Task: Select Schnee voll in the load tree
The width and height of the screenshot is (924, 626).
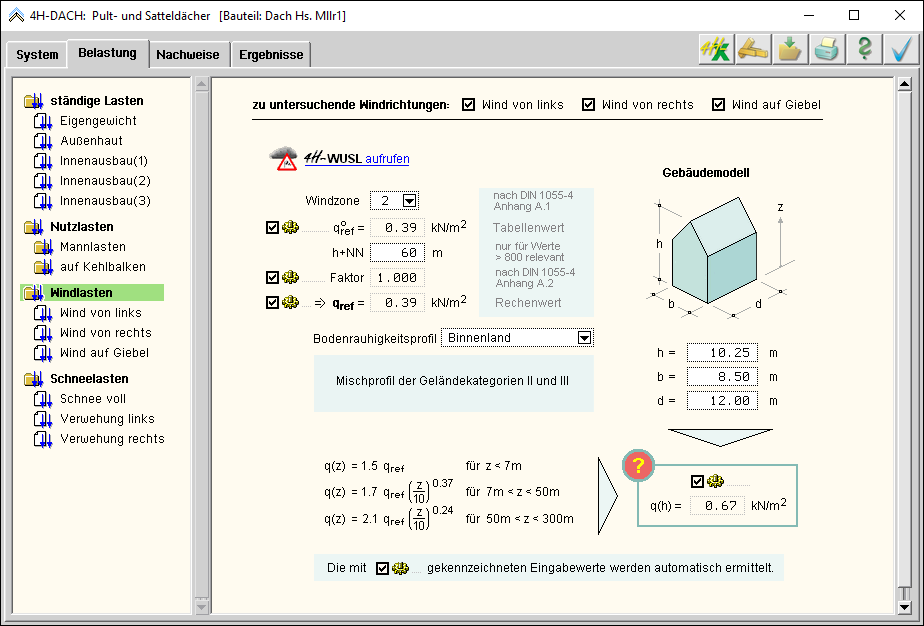Action: click(x=93, y=399)
